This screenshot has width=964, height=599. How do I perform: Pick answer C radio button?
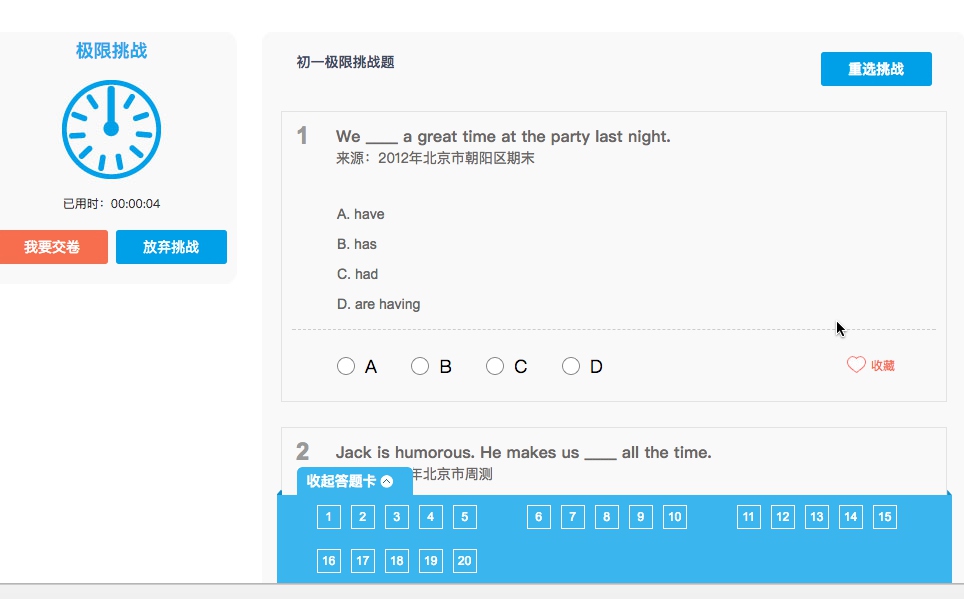point(495,366)
